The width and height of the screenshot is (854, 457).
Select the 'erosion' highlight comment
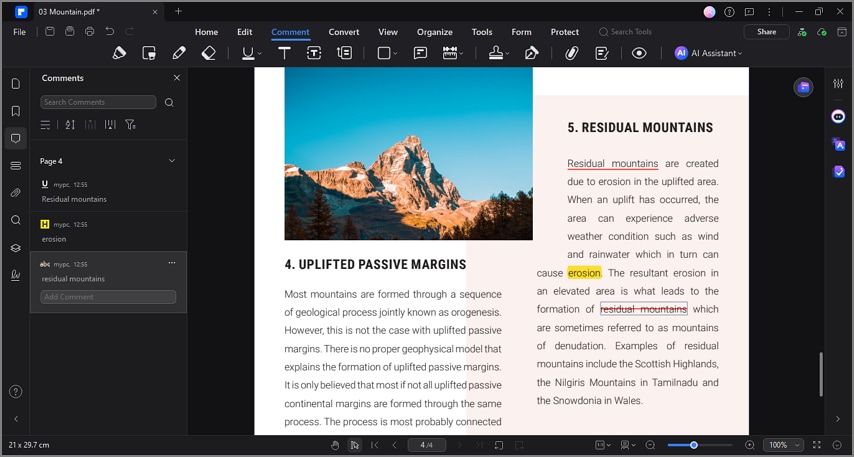coord(108,231)
